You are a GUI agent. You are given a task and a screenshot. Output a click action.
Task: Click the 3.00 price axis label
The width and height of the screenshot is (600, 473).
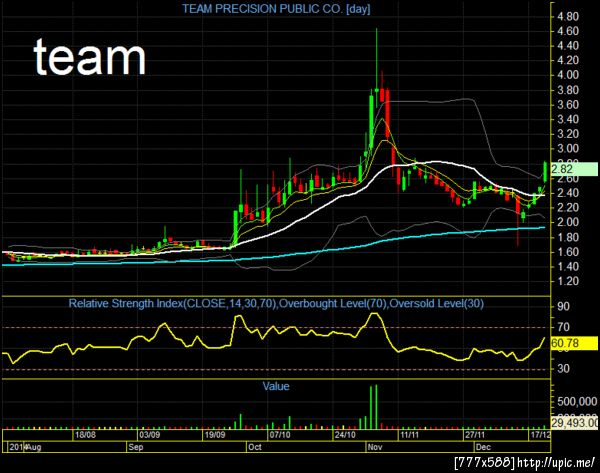coord(568,149)
